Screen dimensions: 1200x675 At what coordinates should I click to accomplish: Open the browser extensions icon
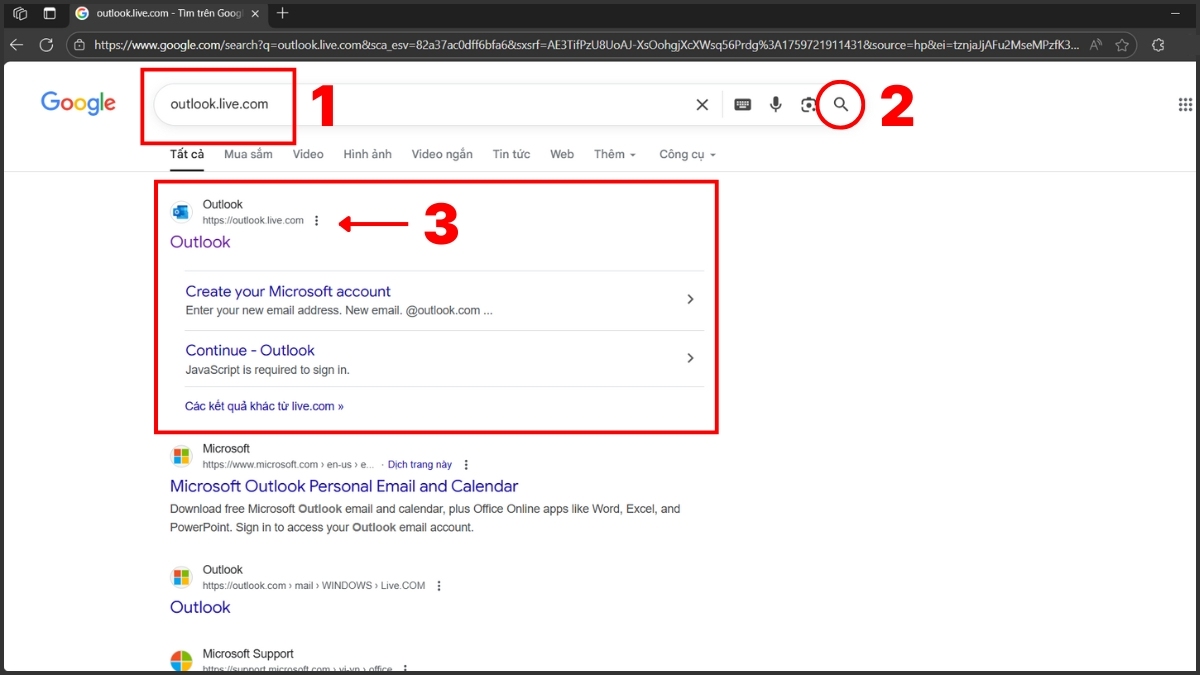[1158, 45]
